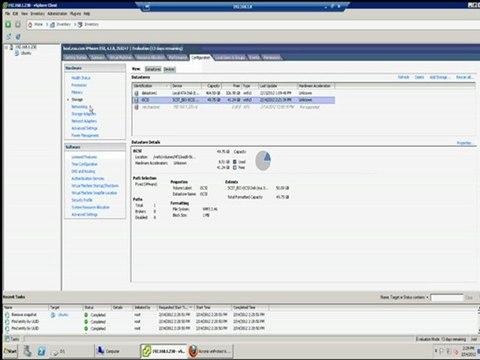Click the second Inventory breadcrumb icon

point(80,24)
